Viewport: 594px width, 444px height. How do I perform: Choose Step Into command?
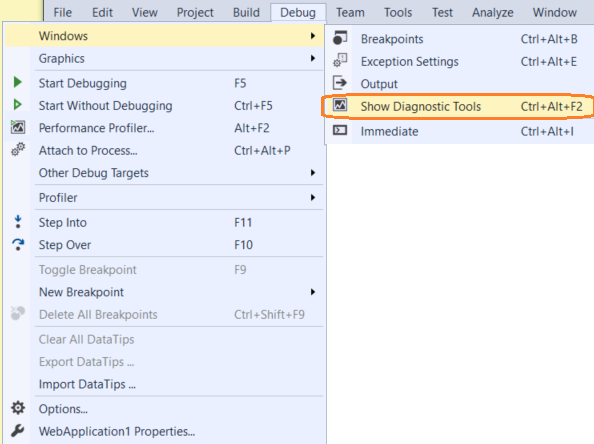pos(164,222)
